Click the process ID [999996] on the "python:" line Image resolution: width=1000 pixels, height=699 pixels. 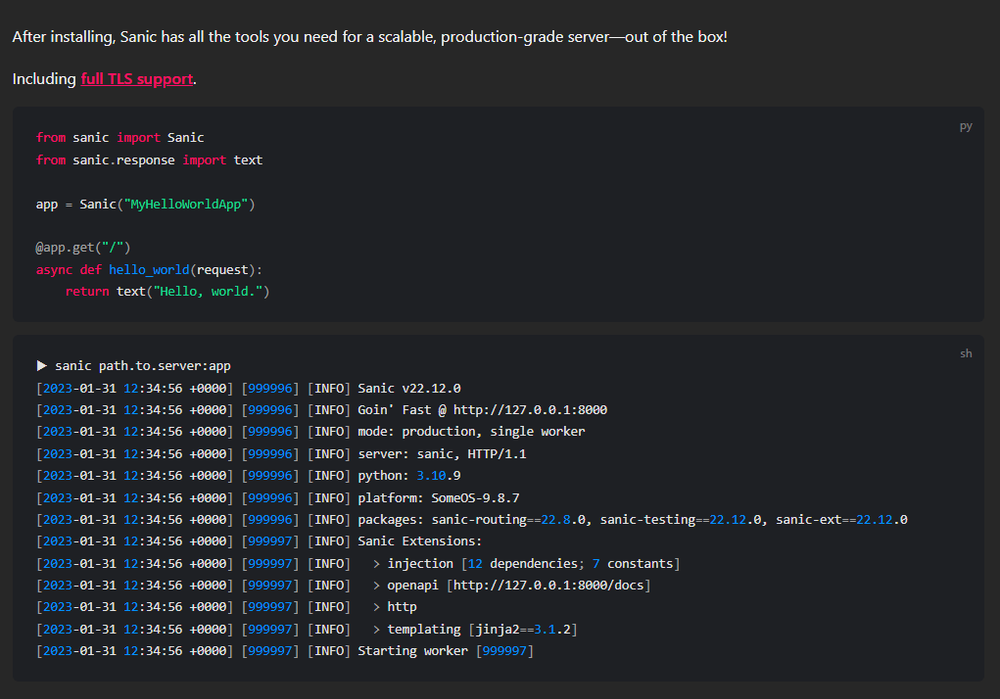[x=270, y=476]
